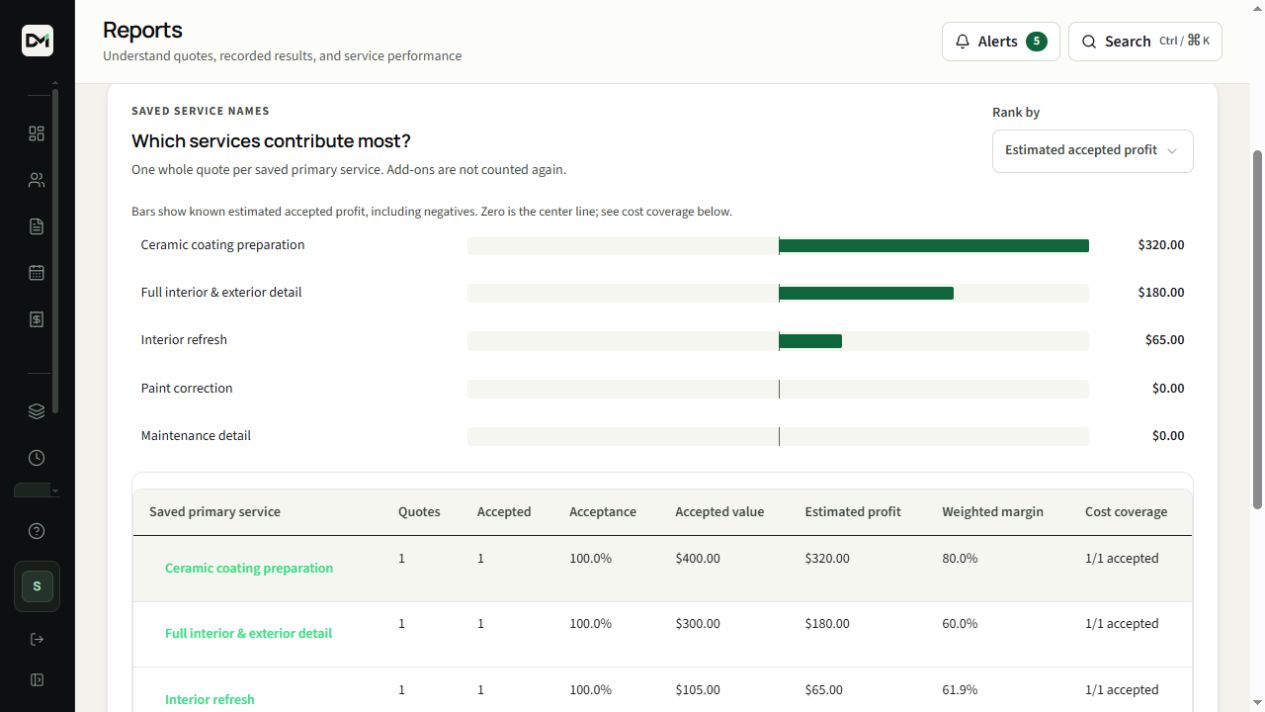
Task: Click the Acceptance column header
Action: click(x=603, y=511)
